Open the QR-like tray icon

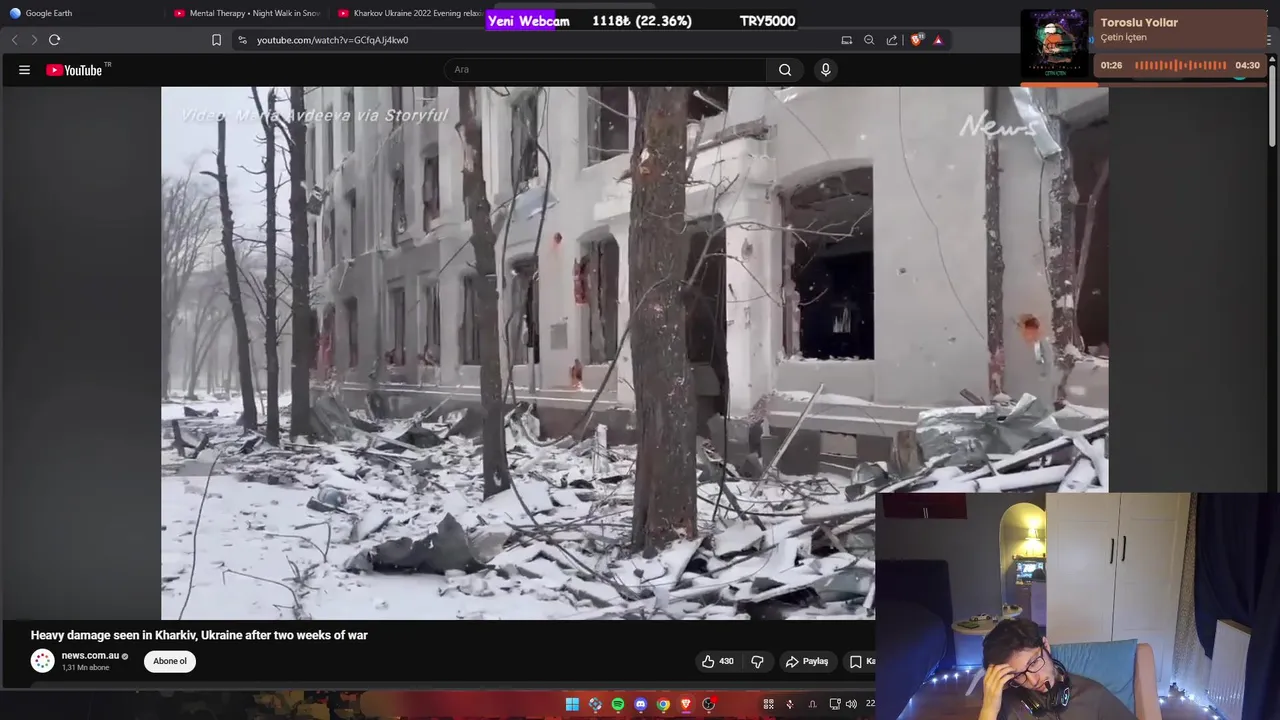(x=768, y=704)
